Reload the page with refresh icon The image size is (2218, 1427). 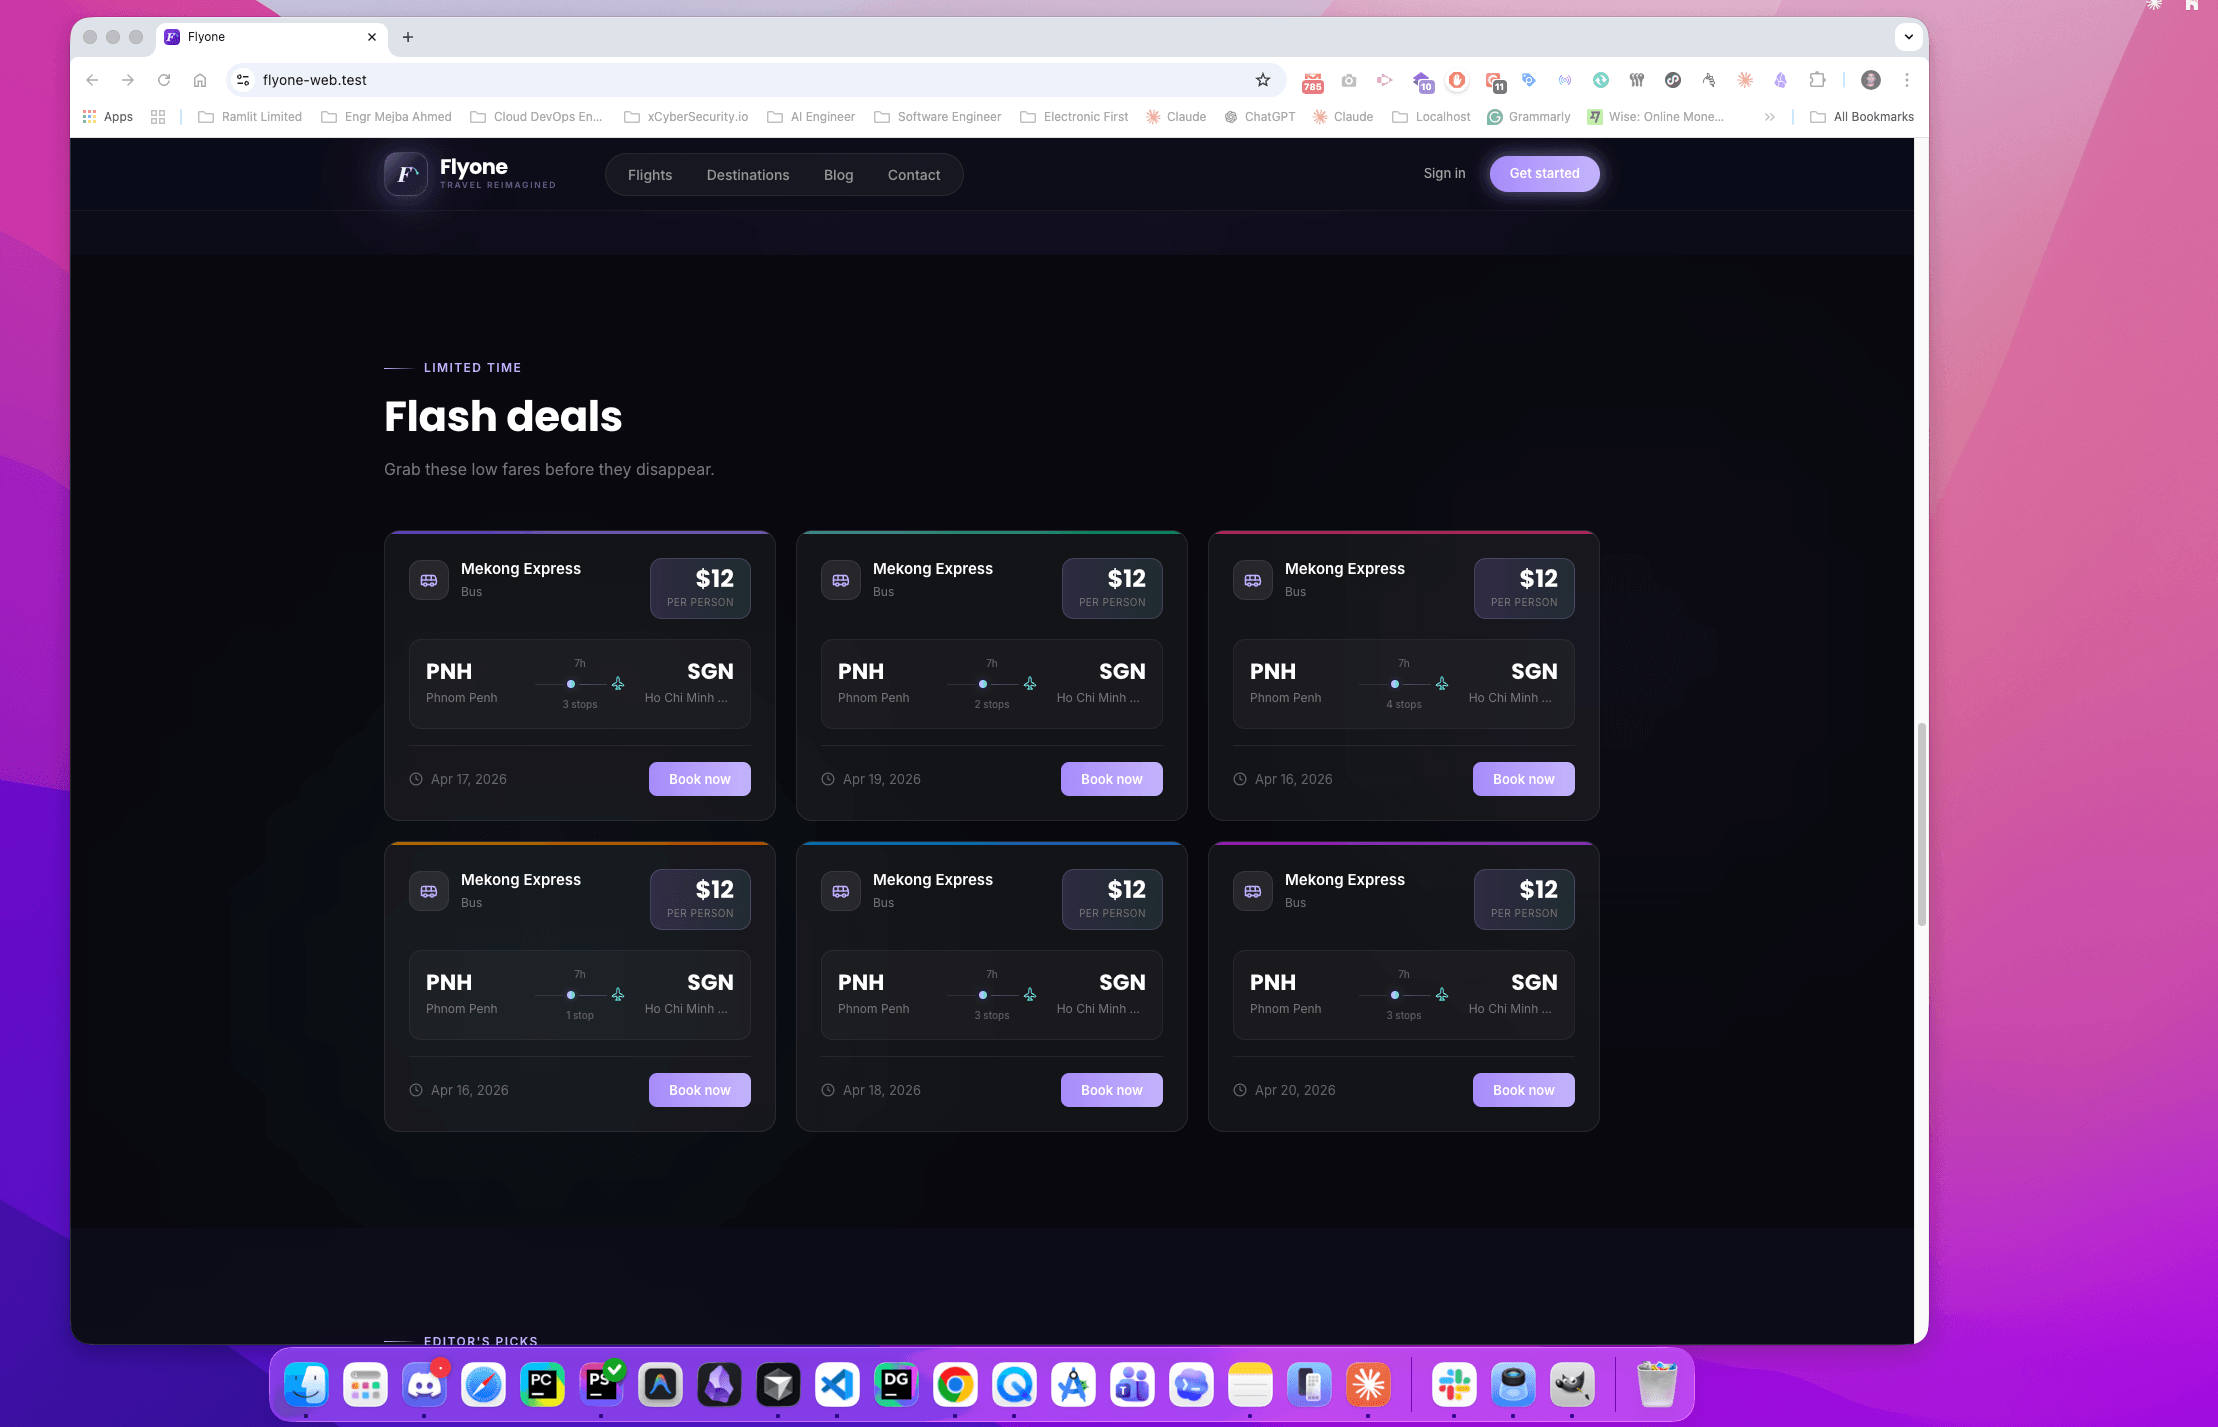(164, 80)
